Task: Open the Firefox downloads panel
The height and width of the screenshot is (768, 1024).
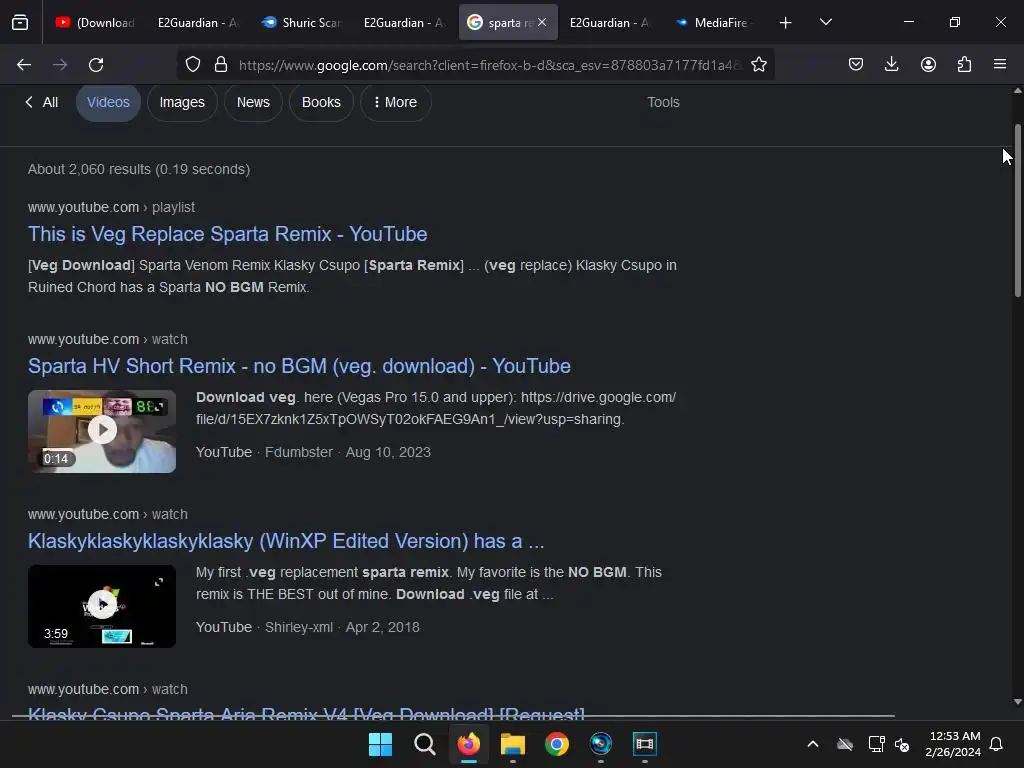Action: coord(891,64)
